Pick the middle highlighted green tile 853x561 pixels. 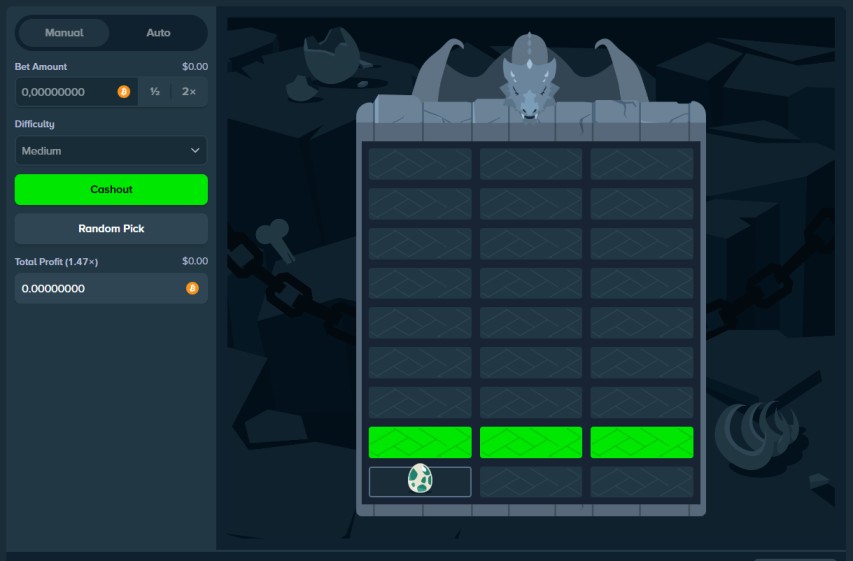tap(531, 442)
